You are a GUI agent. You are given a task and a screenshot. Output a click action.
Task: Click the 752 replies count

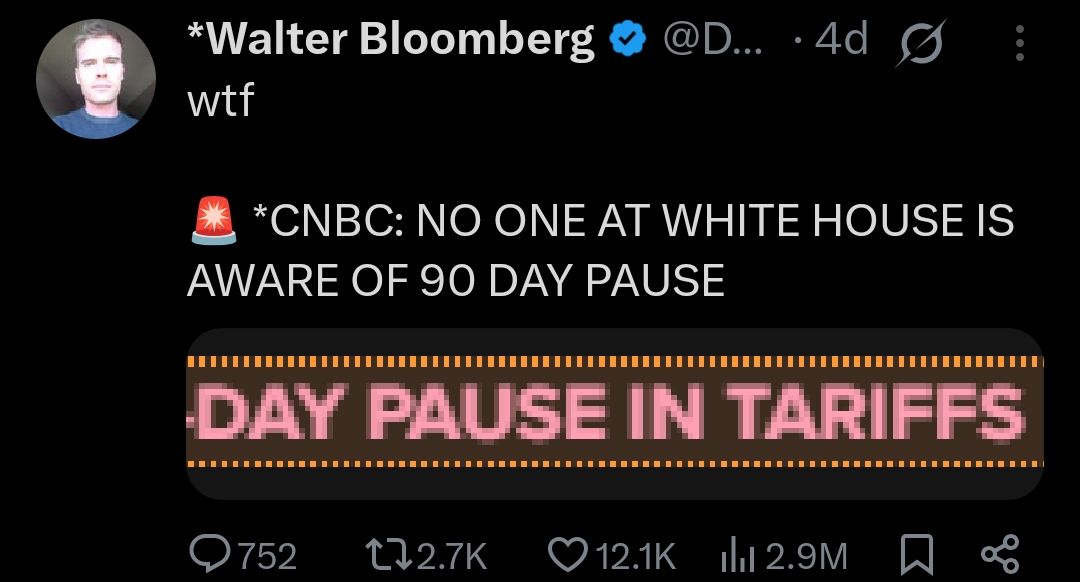266,554
